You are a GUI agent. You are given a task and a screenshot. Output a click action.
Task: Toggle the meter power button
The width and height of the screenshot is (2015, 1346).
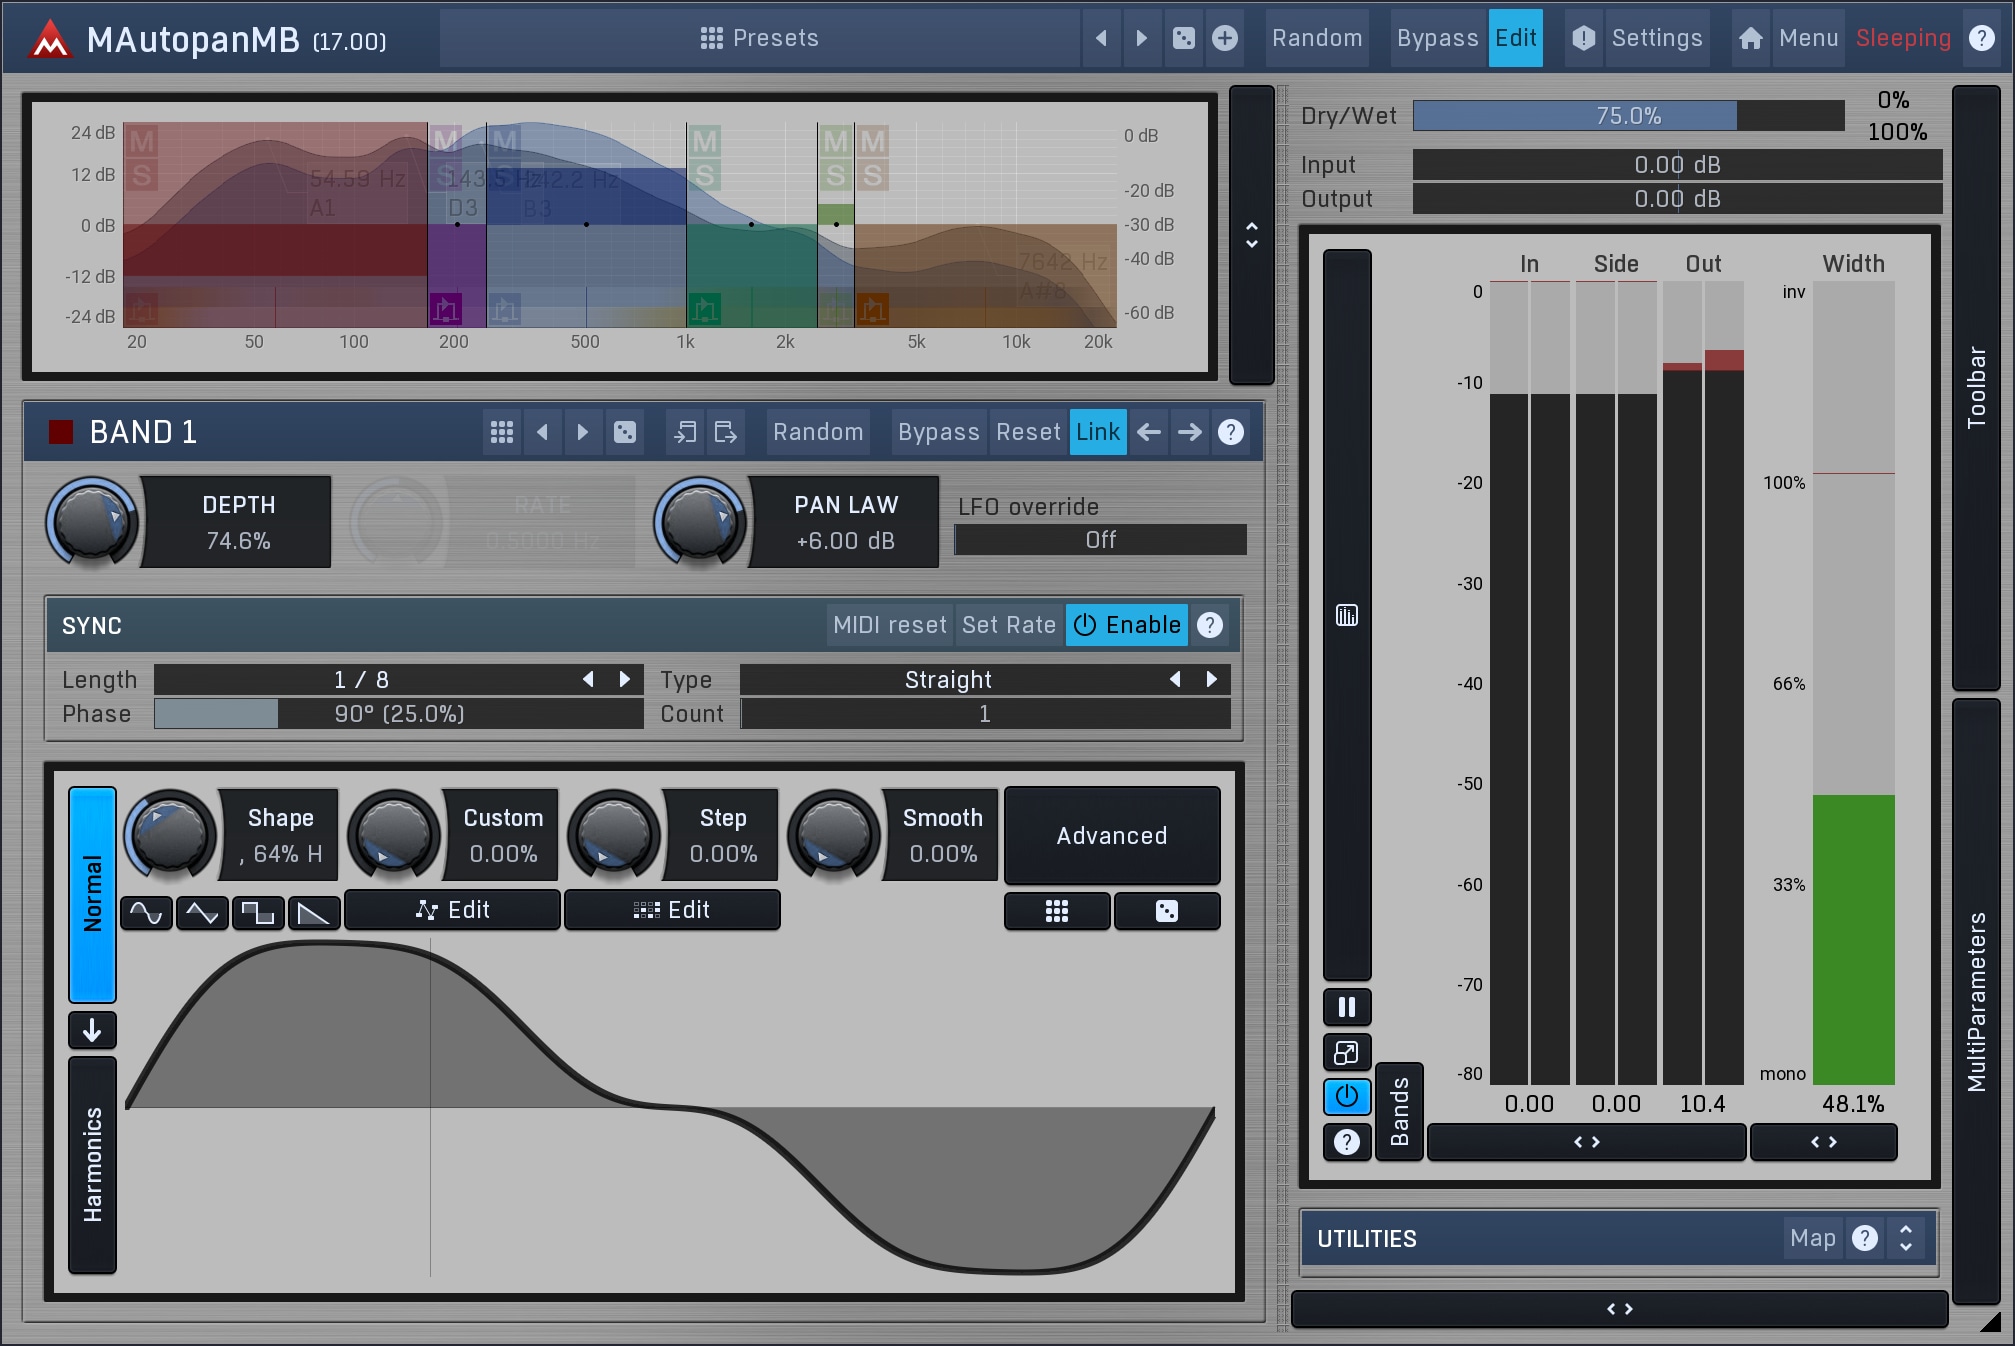click(x=1346, y=1096)
